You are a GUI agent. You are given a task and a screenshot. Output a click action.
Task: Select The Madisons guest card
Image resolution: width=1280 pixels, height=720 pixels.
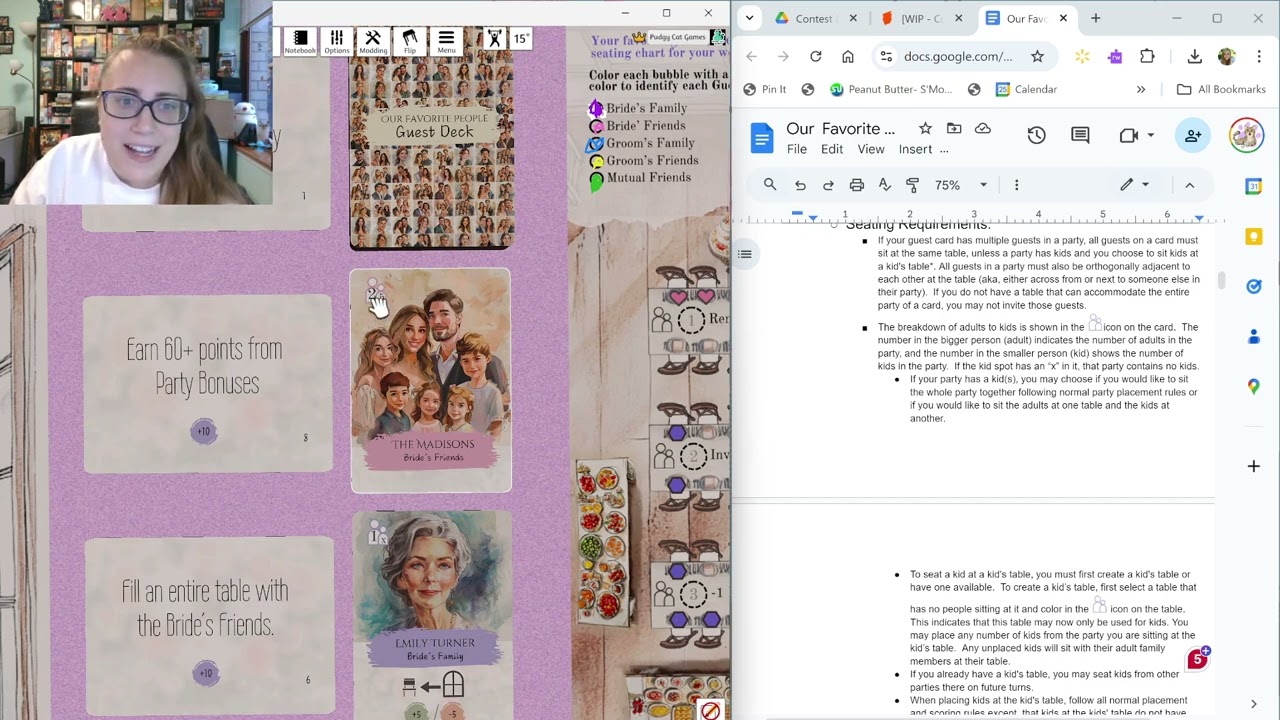[x=431, y=380]
